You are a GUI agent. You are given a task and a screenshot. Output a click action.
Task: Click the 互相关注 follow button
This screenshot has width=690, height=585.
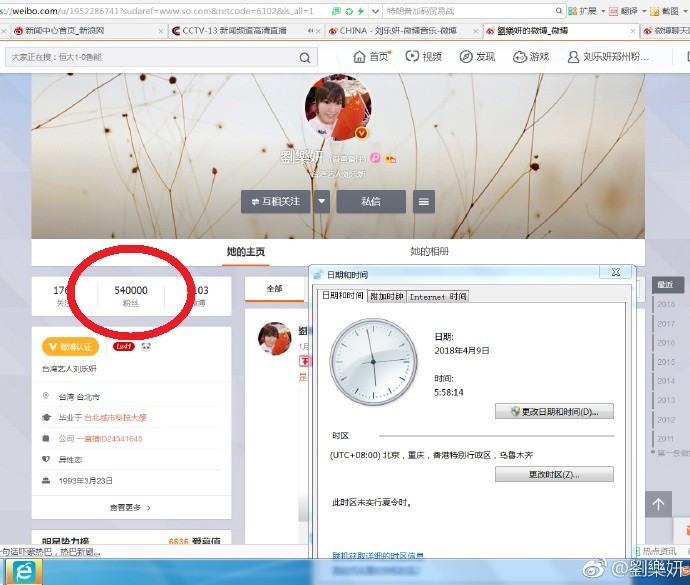[x=276, y=201]
